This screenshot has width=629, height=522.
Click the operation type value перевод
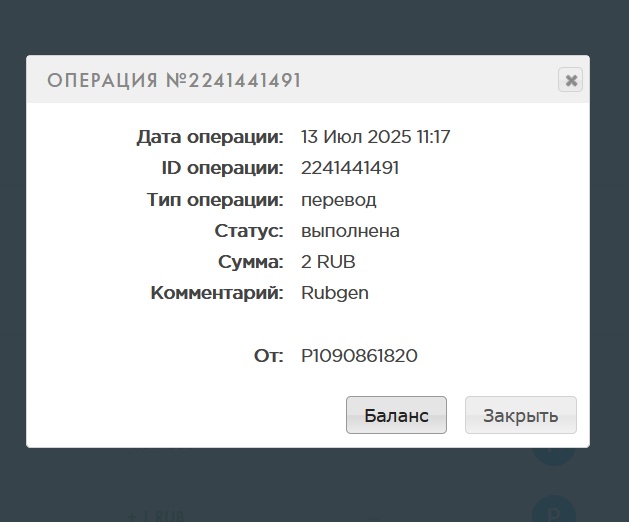tap(338, 200)
